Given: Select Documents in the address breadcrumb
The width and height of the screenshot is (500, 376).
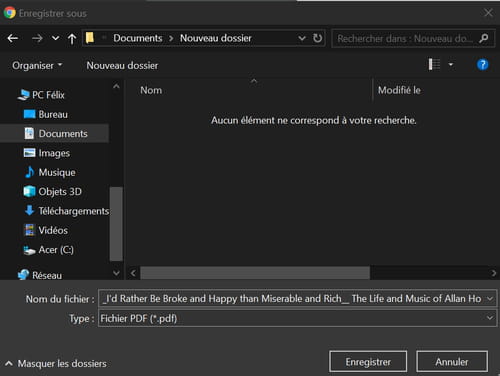Looking at the screenshot, I should click(x=138, y=38).
